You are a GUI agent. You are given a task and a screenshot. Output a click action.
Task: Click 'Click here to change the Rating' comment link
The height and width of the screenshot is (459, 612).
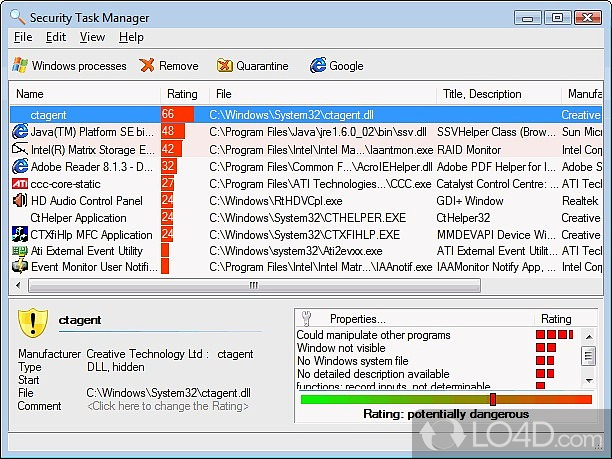click(x=168, y=406)
